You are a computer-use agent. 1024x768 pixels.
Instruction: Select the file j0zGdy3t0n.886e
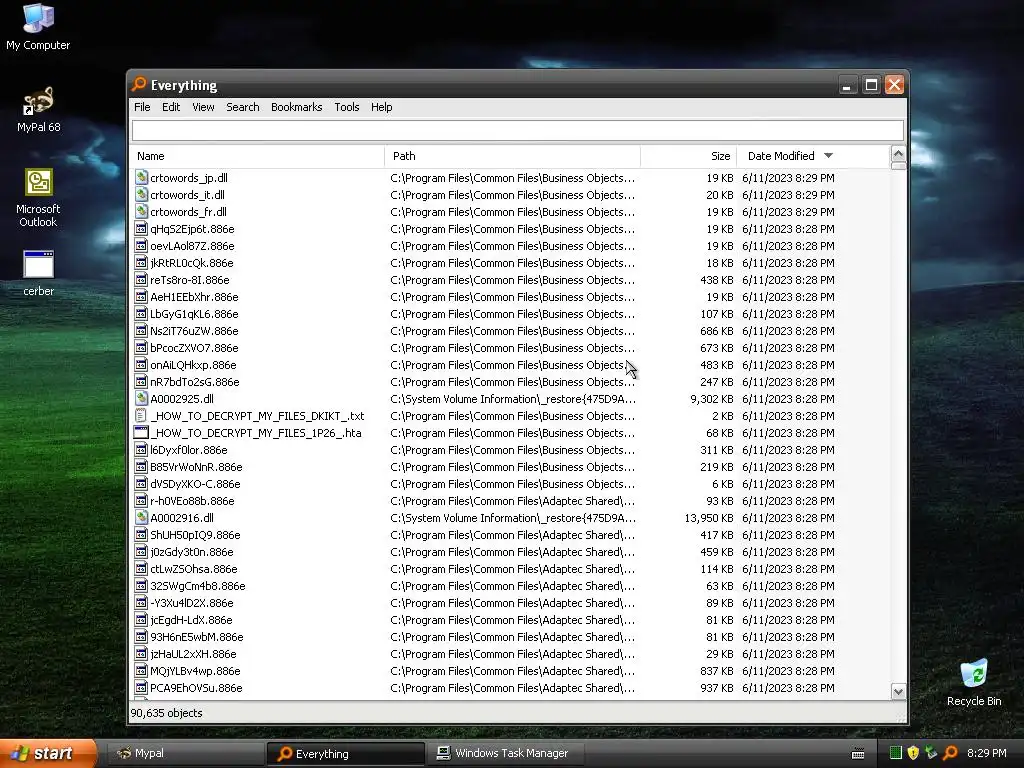click(x=191, y=551)
